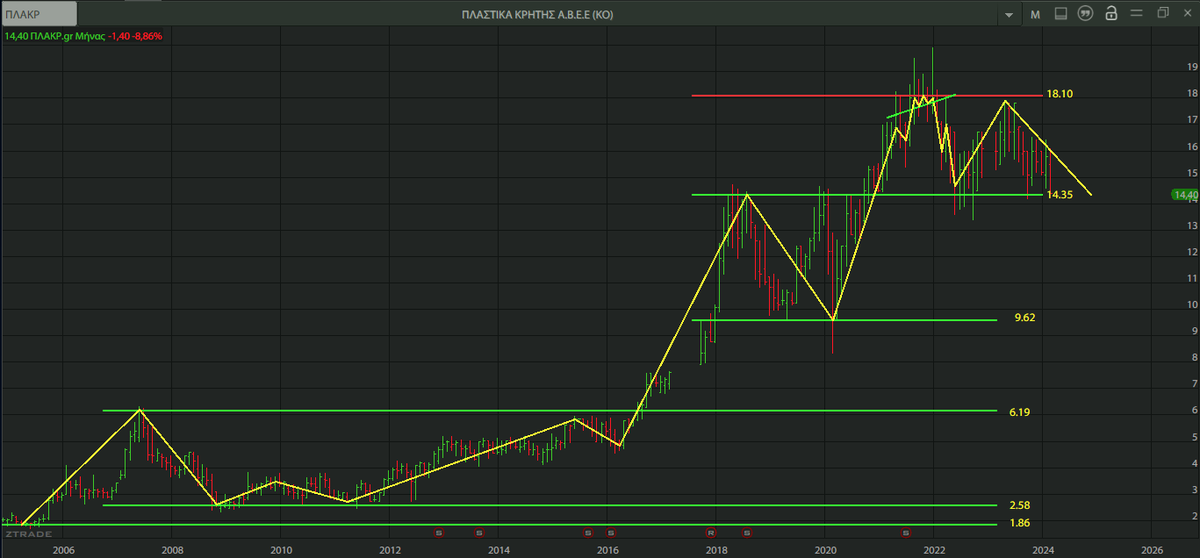
Task: Click the ΠΛΑΚΡ symbol input field
Action: pos(41,15)
